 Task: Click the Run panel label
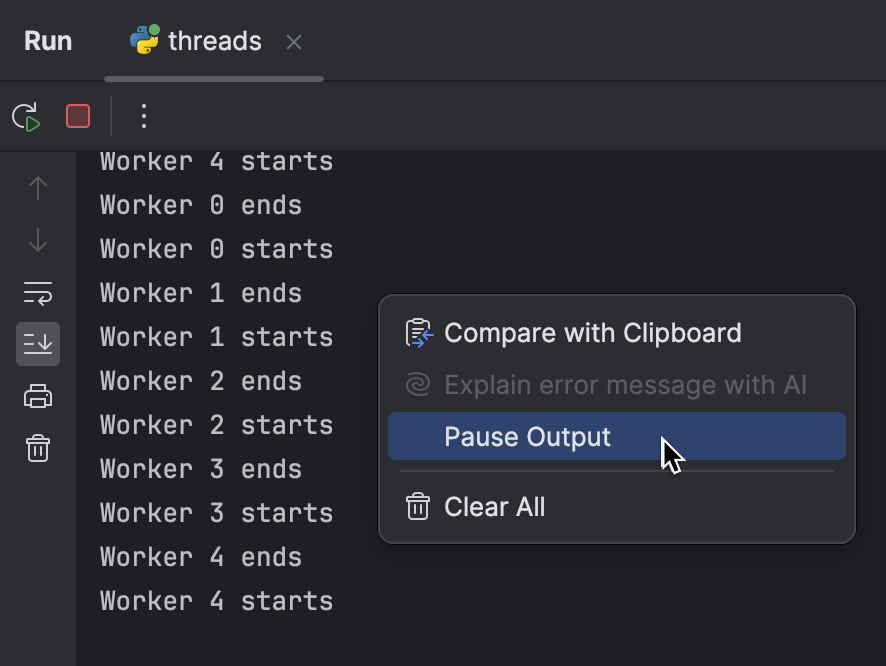(x=48, y=40)
